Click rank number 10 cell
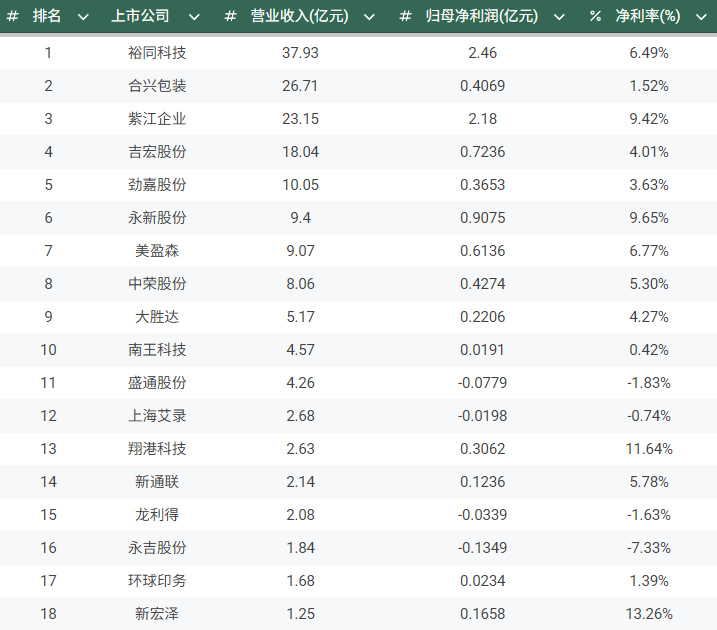This screenshot has width=717, height=630. [48, 350]
